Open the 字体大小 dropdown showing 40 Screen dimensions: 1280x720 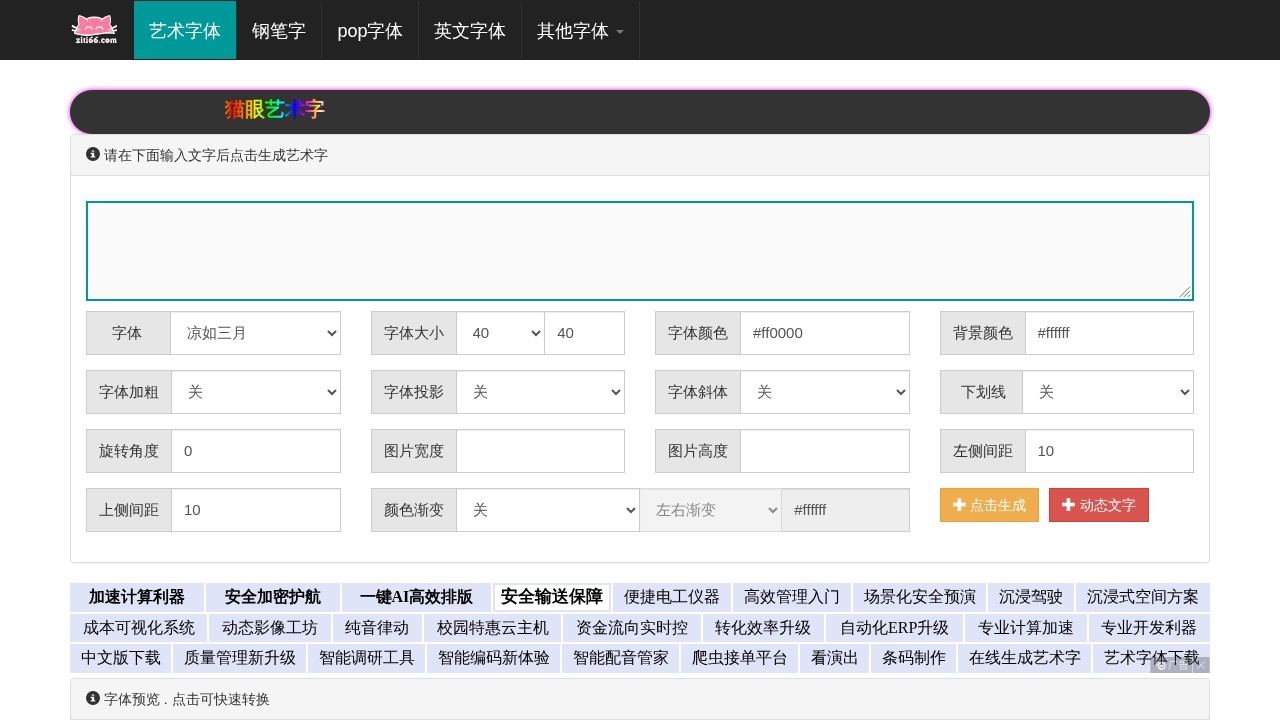click(x=500, y=333)
